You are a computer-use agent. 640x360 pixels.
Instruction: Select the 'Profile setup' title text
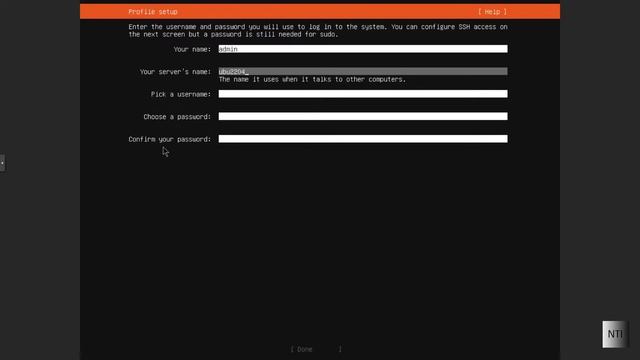point(153,12)
